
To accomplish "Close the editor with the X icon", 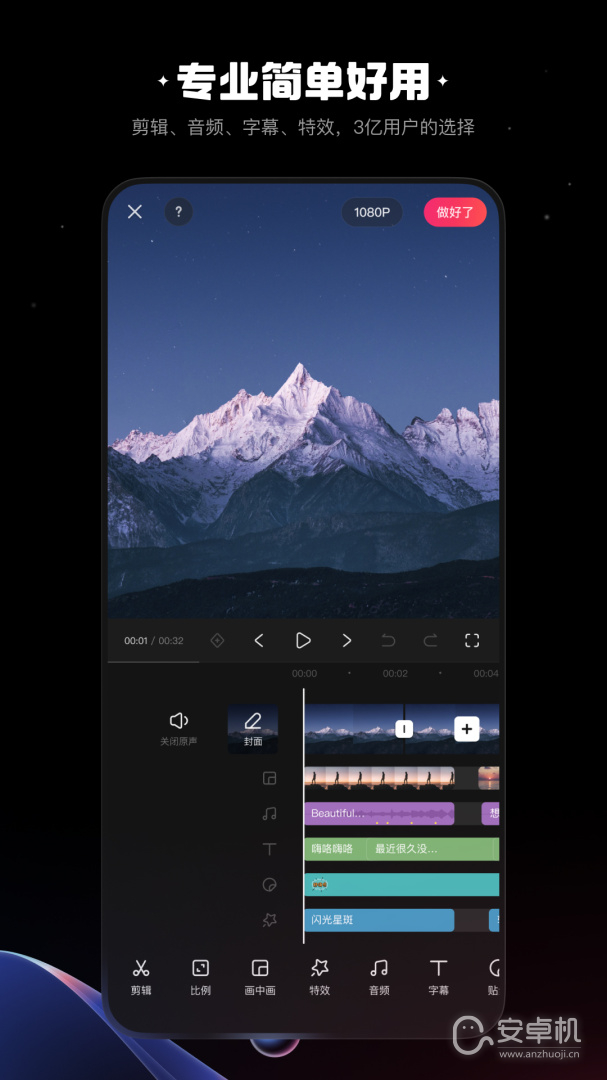I will [x=135, y=212].
